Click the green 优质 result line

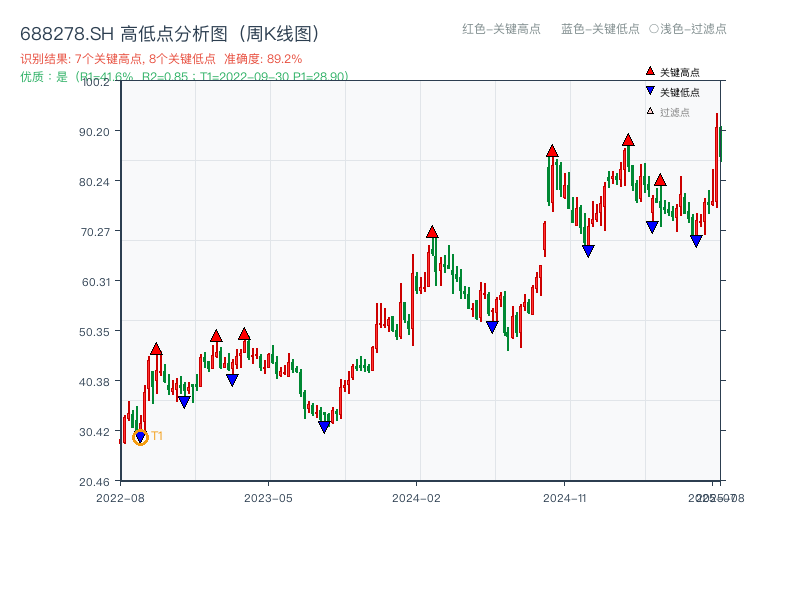[x=184, y=77]
